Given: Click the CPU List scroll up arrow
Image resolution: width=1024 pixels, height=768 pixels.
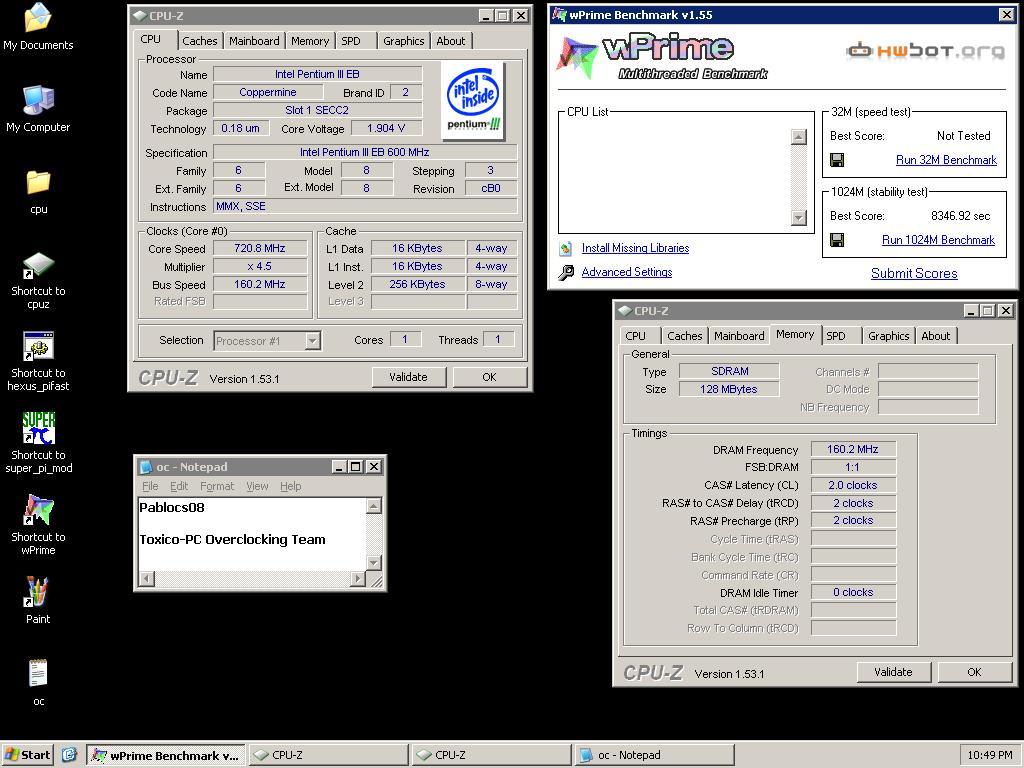Looking at the screenshot, I should tap(799, 136).
